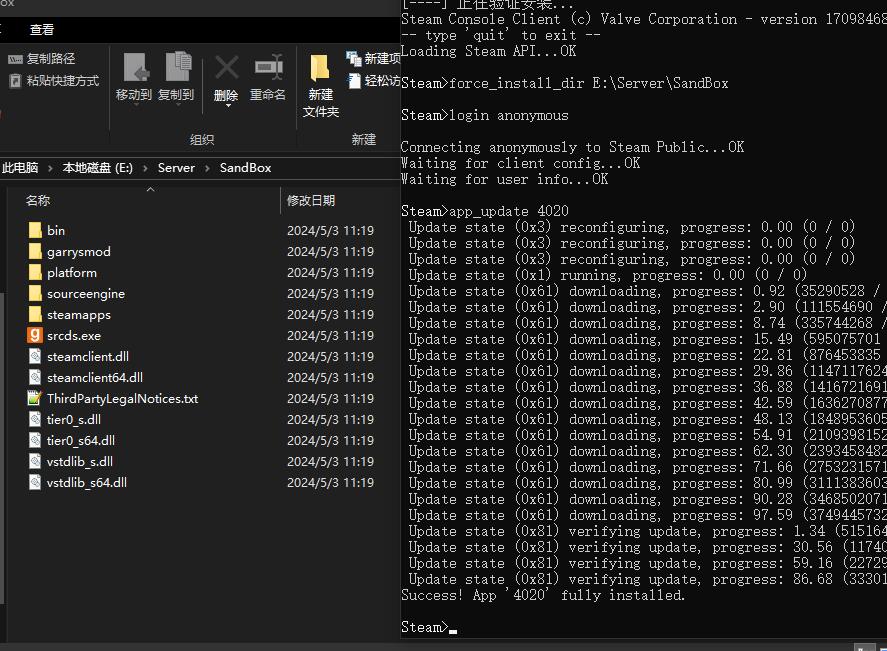The image size is (887, 651).
Task: Click the "progress: 97.59" downloading line
Action: pos(648,515)
